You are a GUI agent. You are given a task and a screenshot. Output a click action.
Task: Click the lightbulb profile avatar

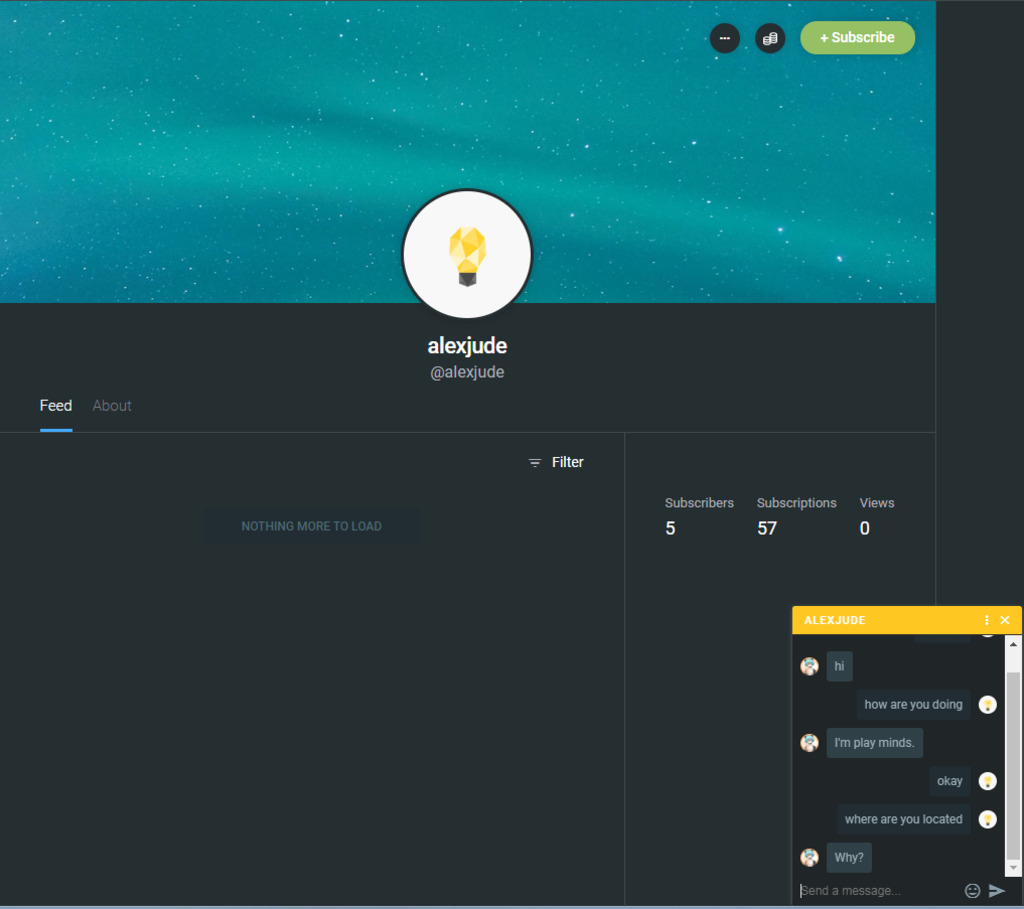point(467,254)
